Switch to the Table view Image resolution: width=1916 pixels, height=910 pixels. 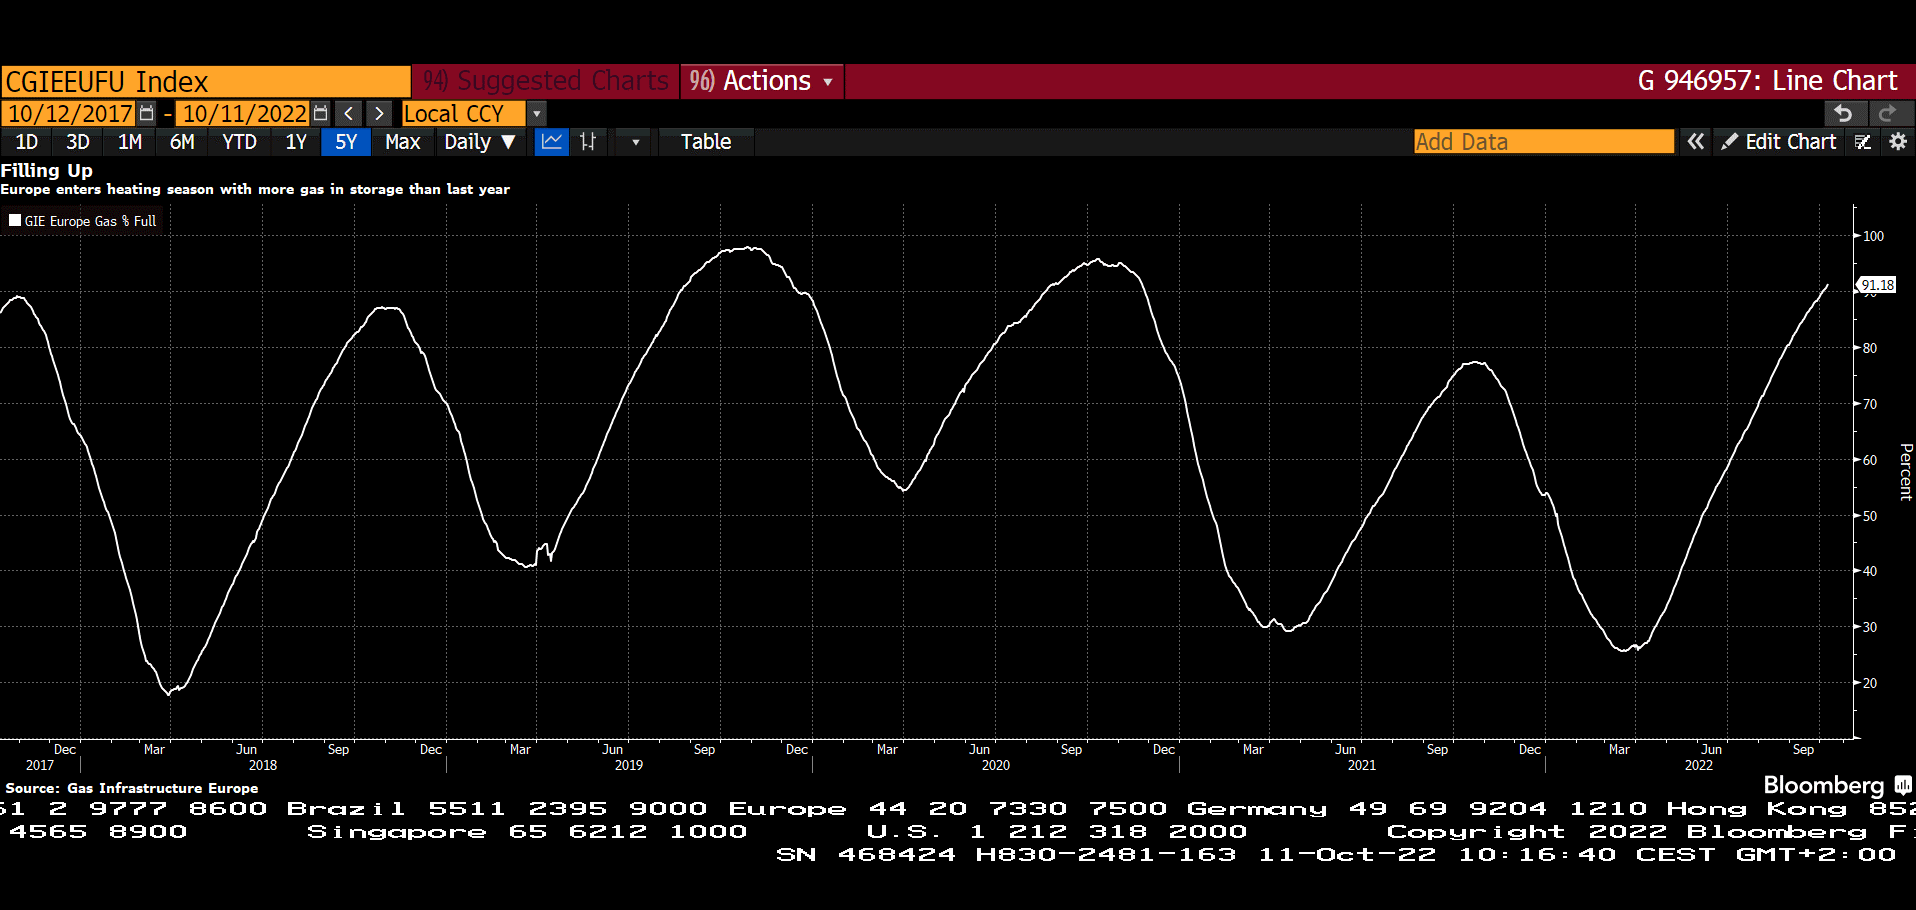705,142
